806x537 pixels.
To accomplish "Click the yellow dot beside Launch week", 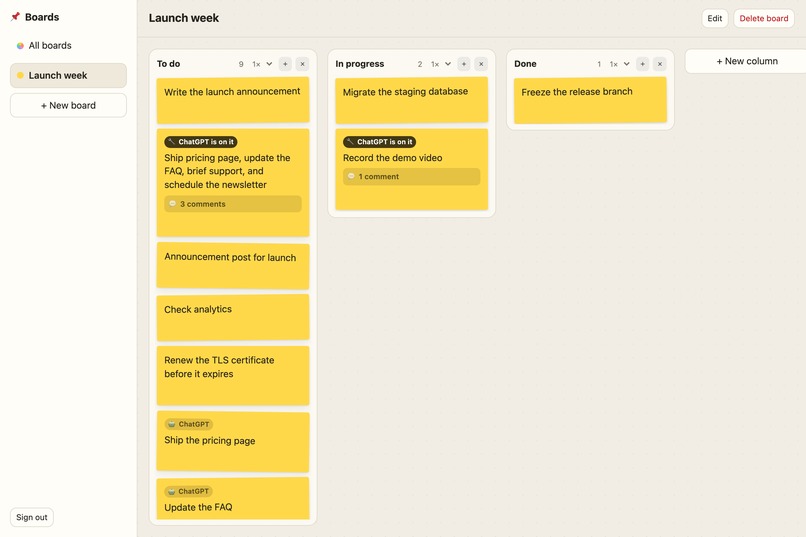I will point(20,76).
